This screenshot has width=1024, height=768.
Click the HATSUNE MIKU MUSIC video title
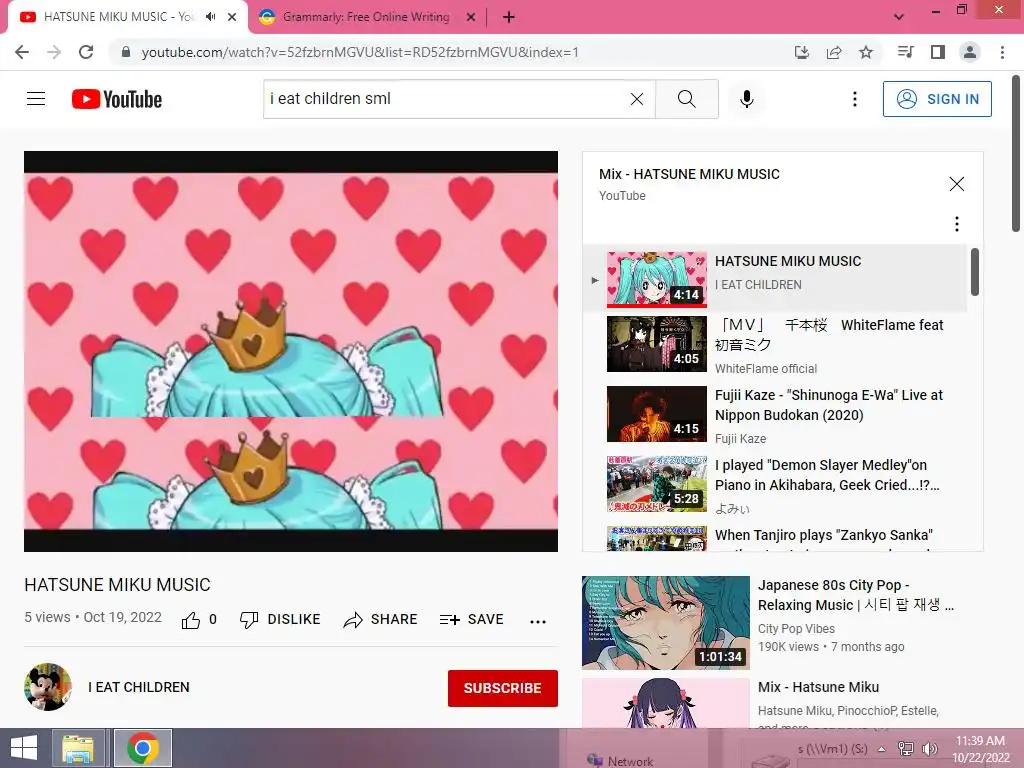tap(118, 585)
